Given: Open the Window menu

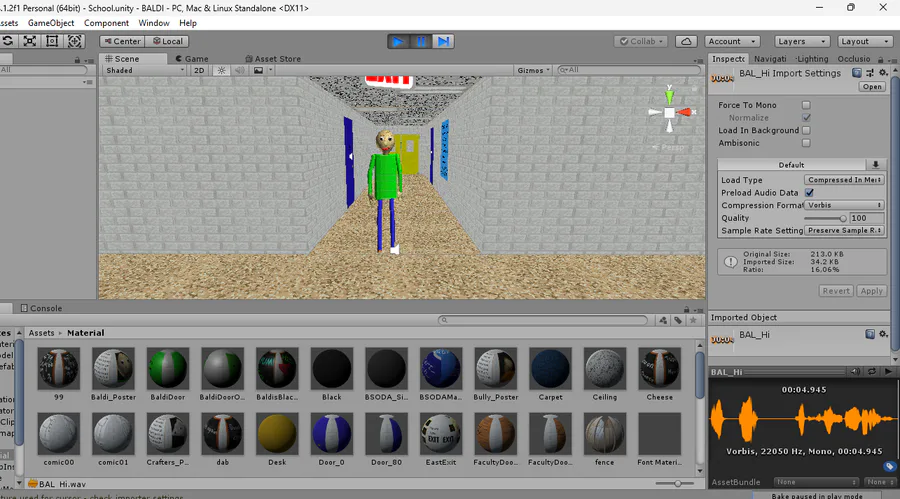Looking at the screenshot, I should [x=154, y=23].
